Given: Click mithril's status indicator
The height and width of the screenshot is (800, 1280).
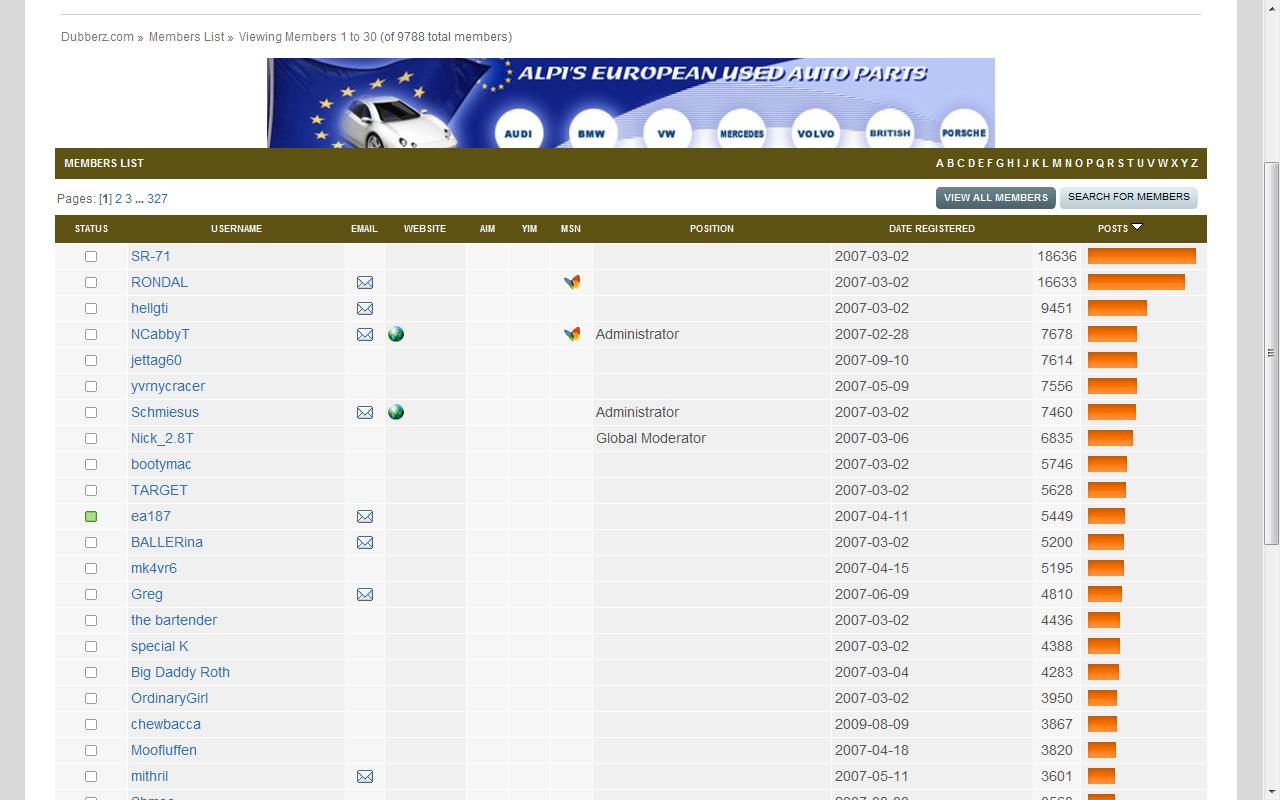Looking at the screenshot, I should 91,777.
